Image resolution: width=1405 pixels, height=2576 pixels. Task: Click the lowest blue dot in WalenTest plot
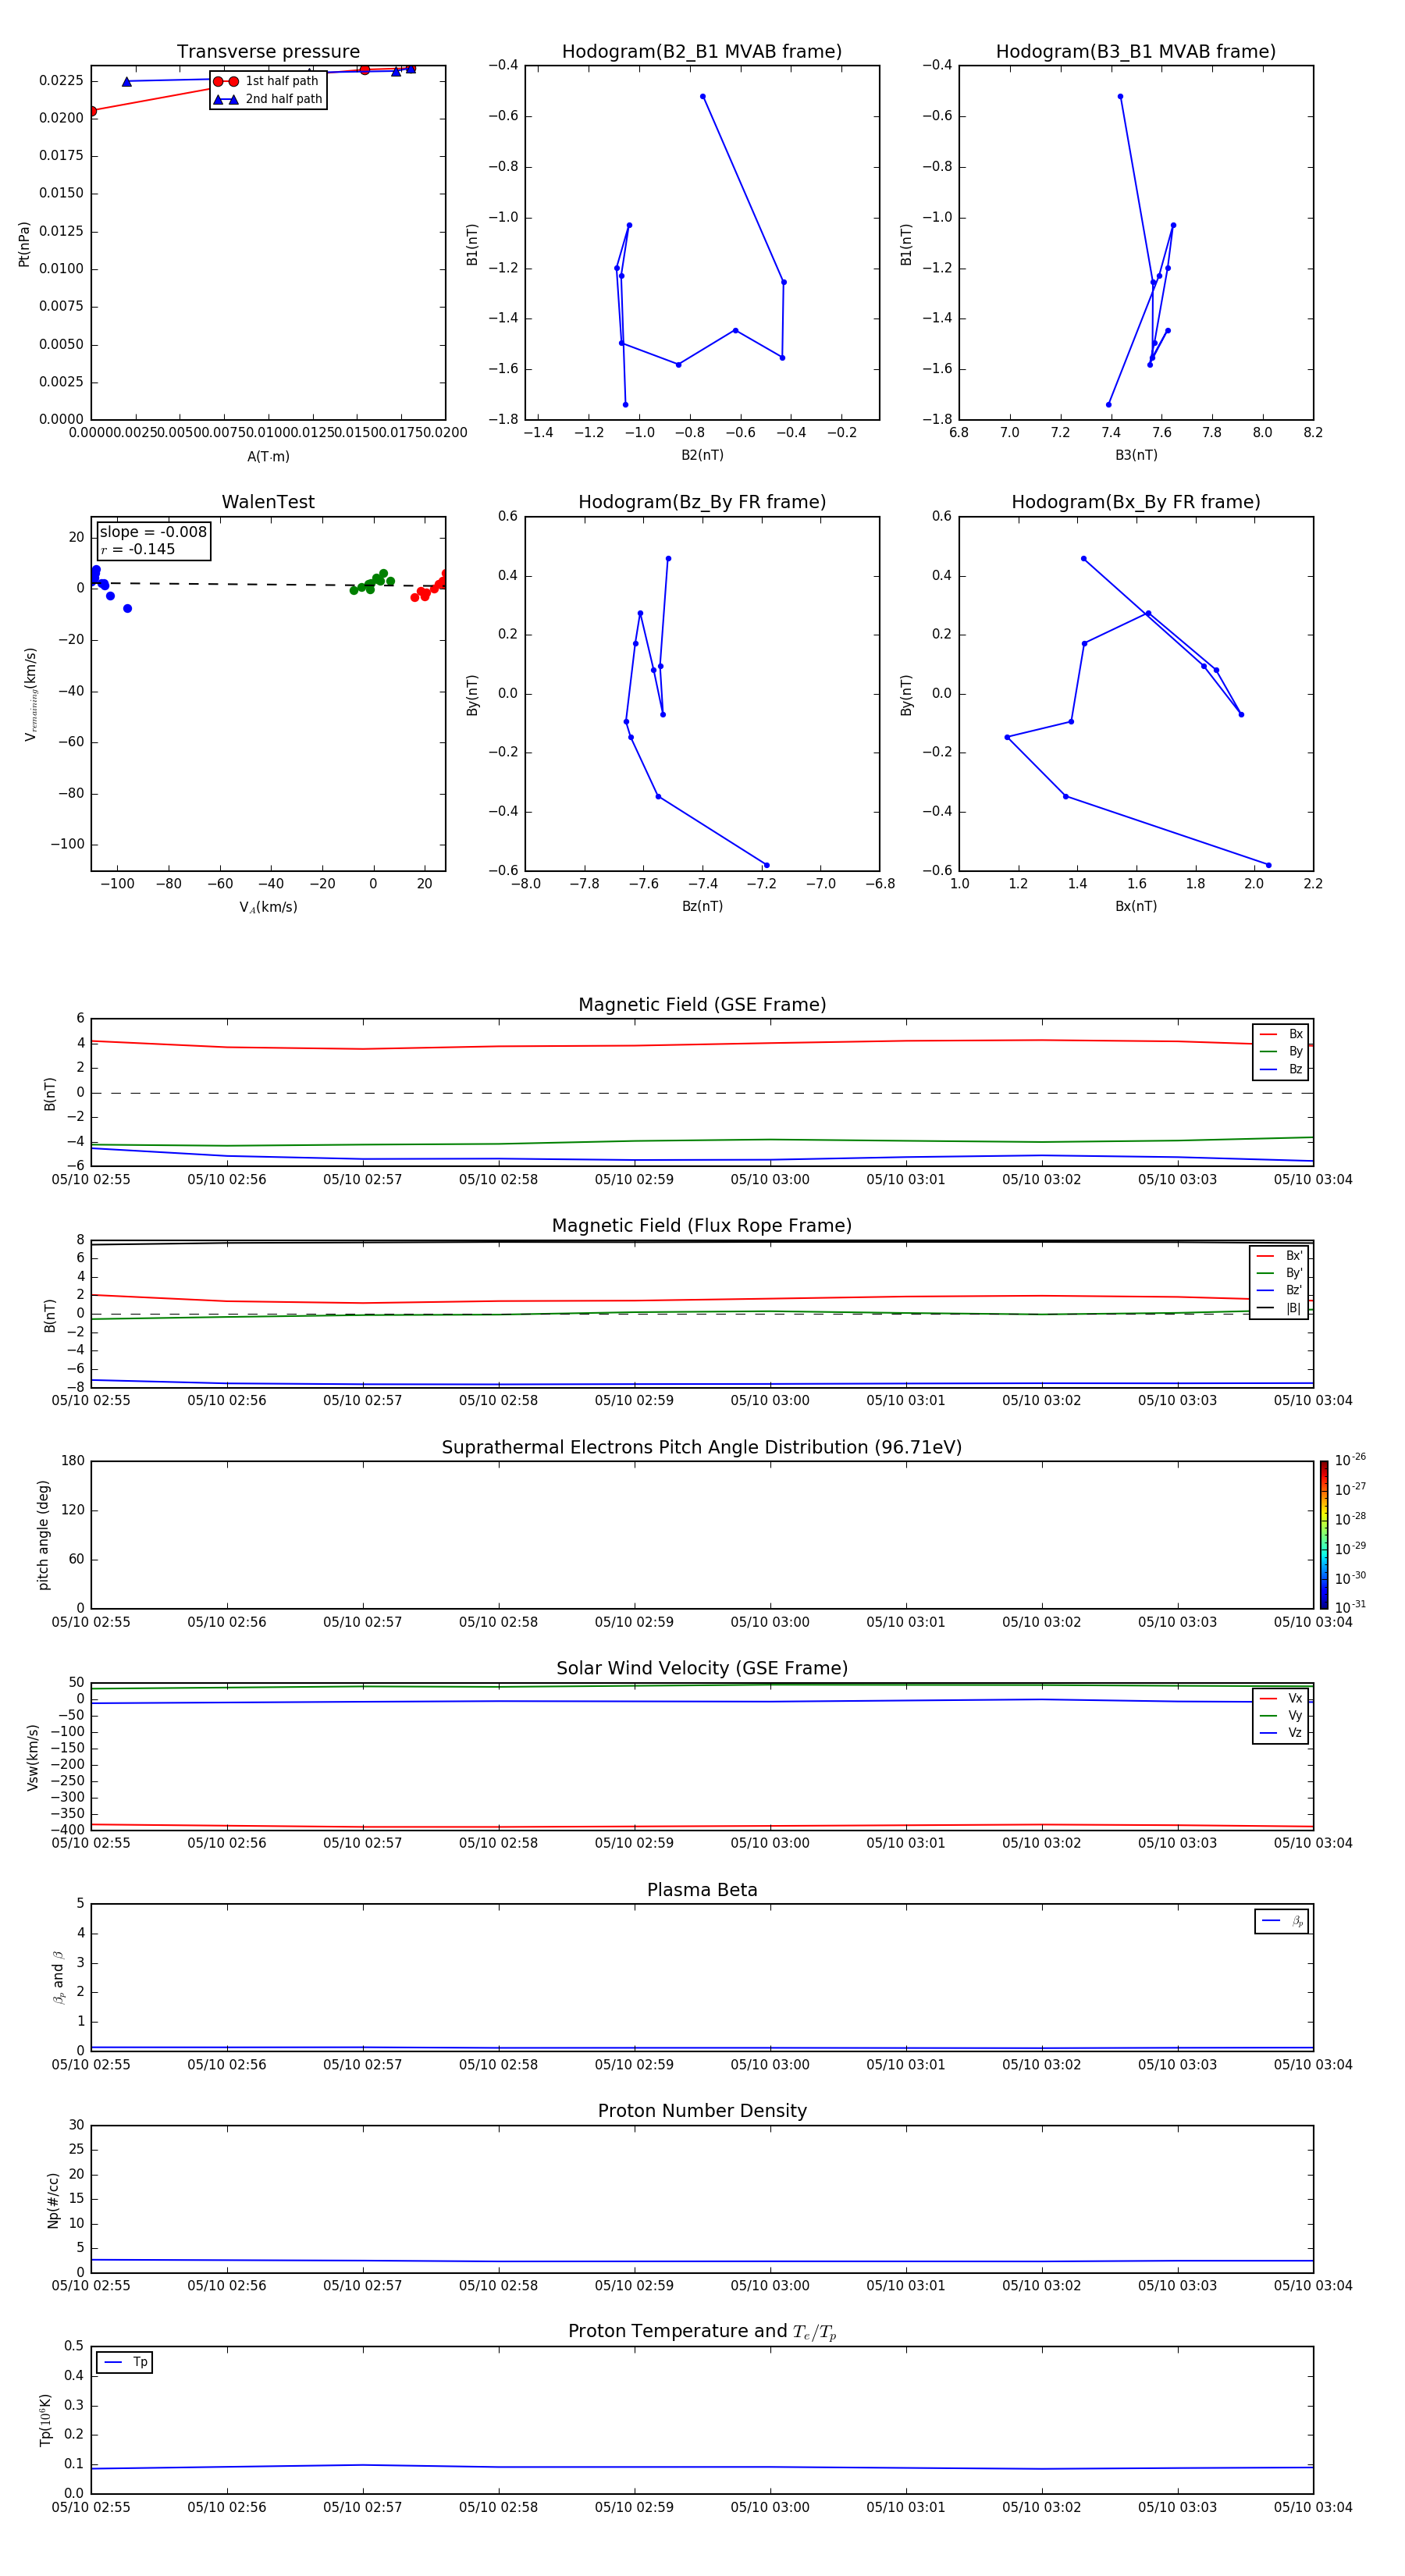(127, 609)
